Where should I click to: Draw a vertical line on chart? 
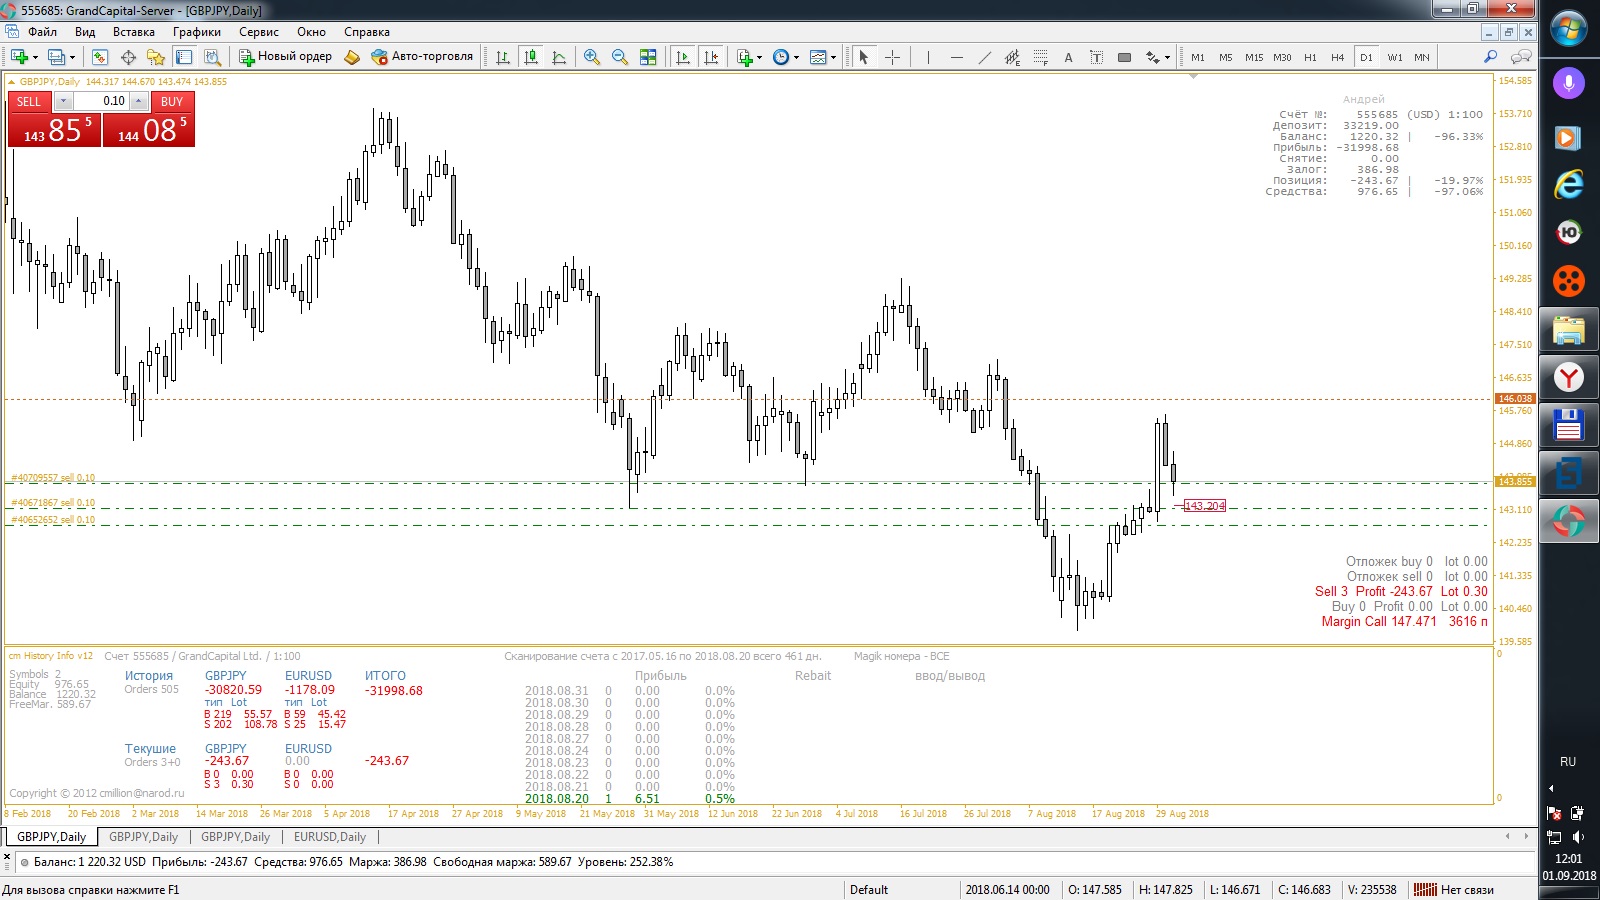[928, 57]
